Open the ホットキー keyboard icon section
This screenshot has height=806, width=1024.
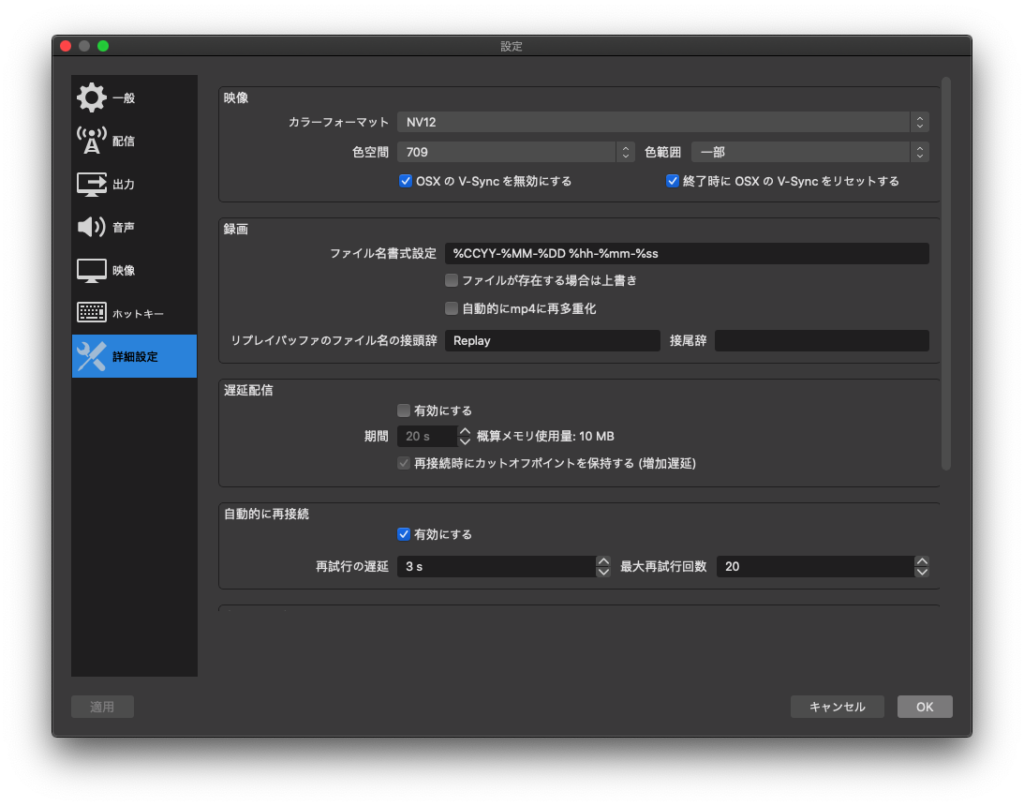91,313
